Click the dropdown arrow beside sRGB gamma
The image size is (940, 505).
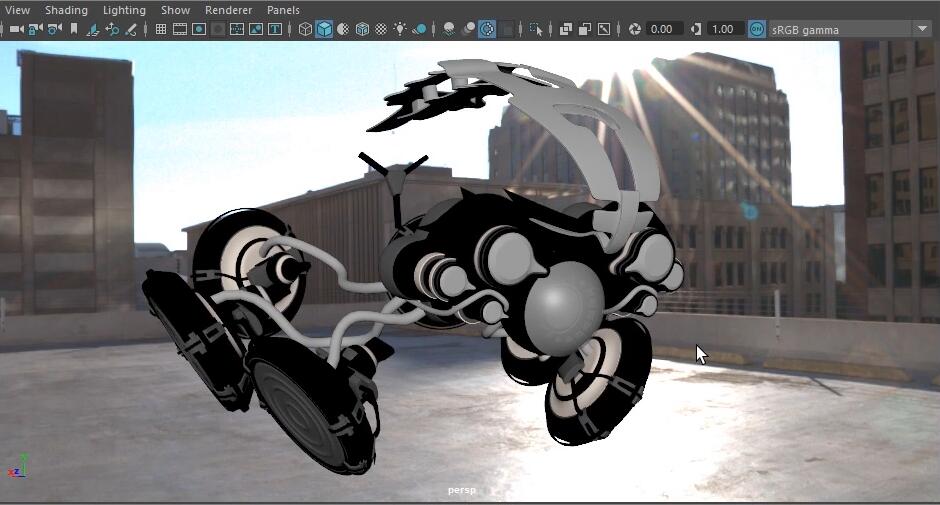[x=922, y=29]
